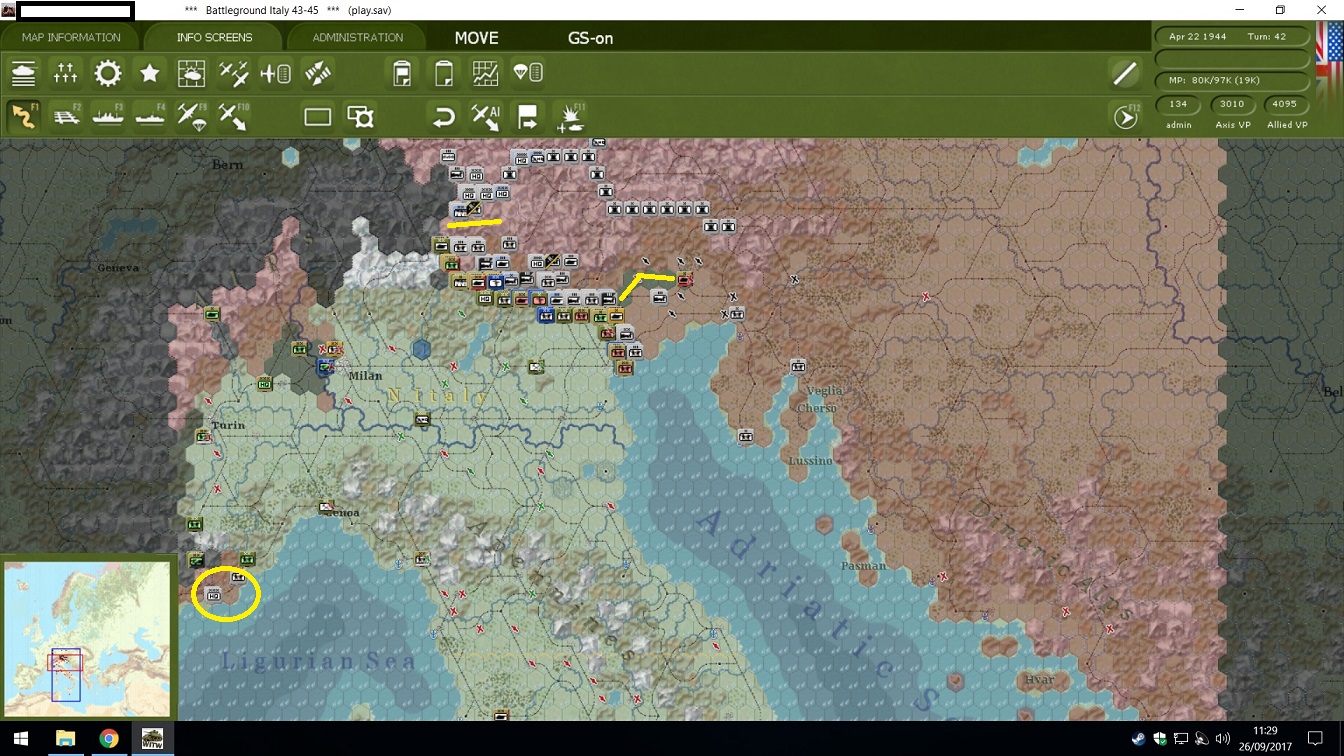
Task: Open the Steam tray icon
Action: point(1139,739)
